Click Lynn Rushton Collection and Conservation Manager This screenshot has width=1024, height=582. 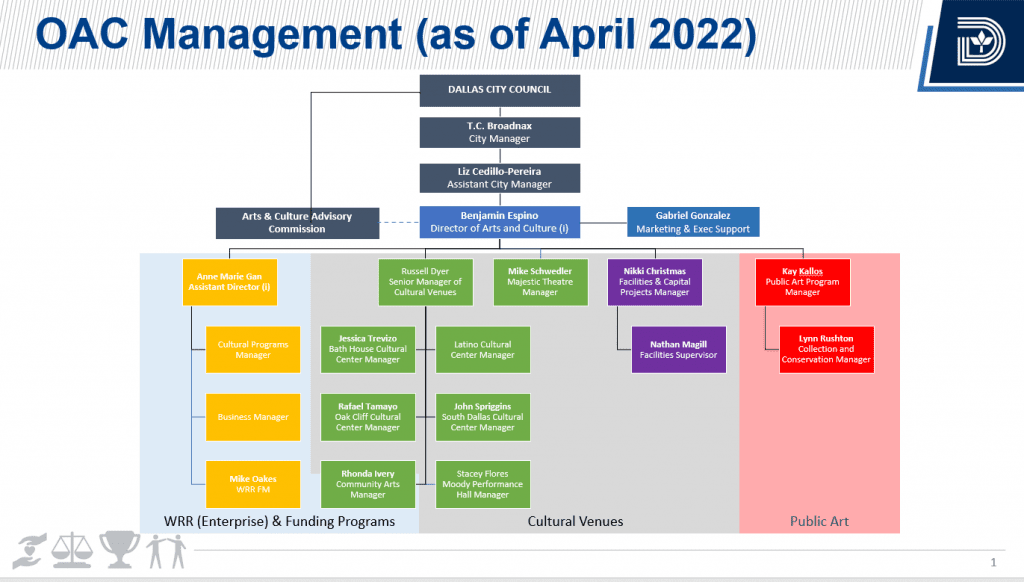pyautogui.click(x=826, y=349)
